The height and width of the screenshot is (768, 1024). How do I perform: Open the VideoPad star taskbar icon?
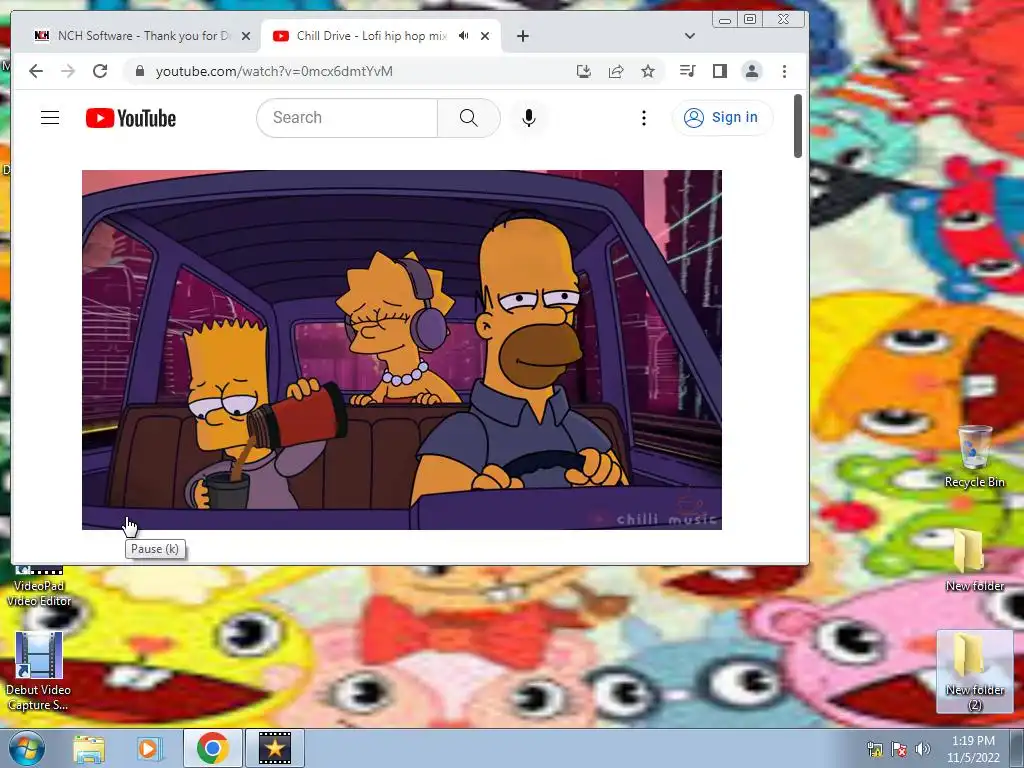pos(274,748)
